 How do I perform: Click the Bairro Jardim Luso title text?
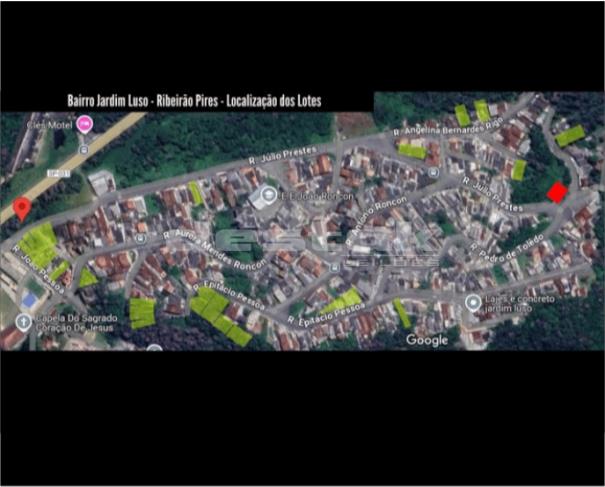pyautogui.click(x=194, y=101)
